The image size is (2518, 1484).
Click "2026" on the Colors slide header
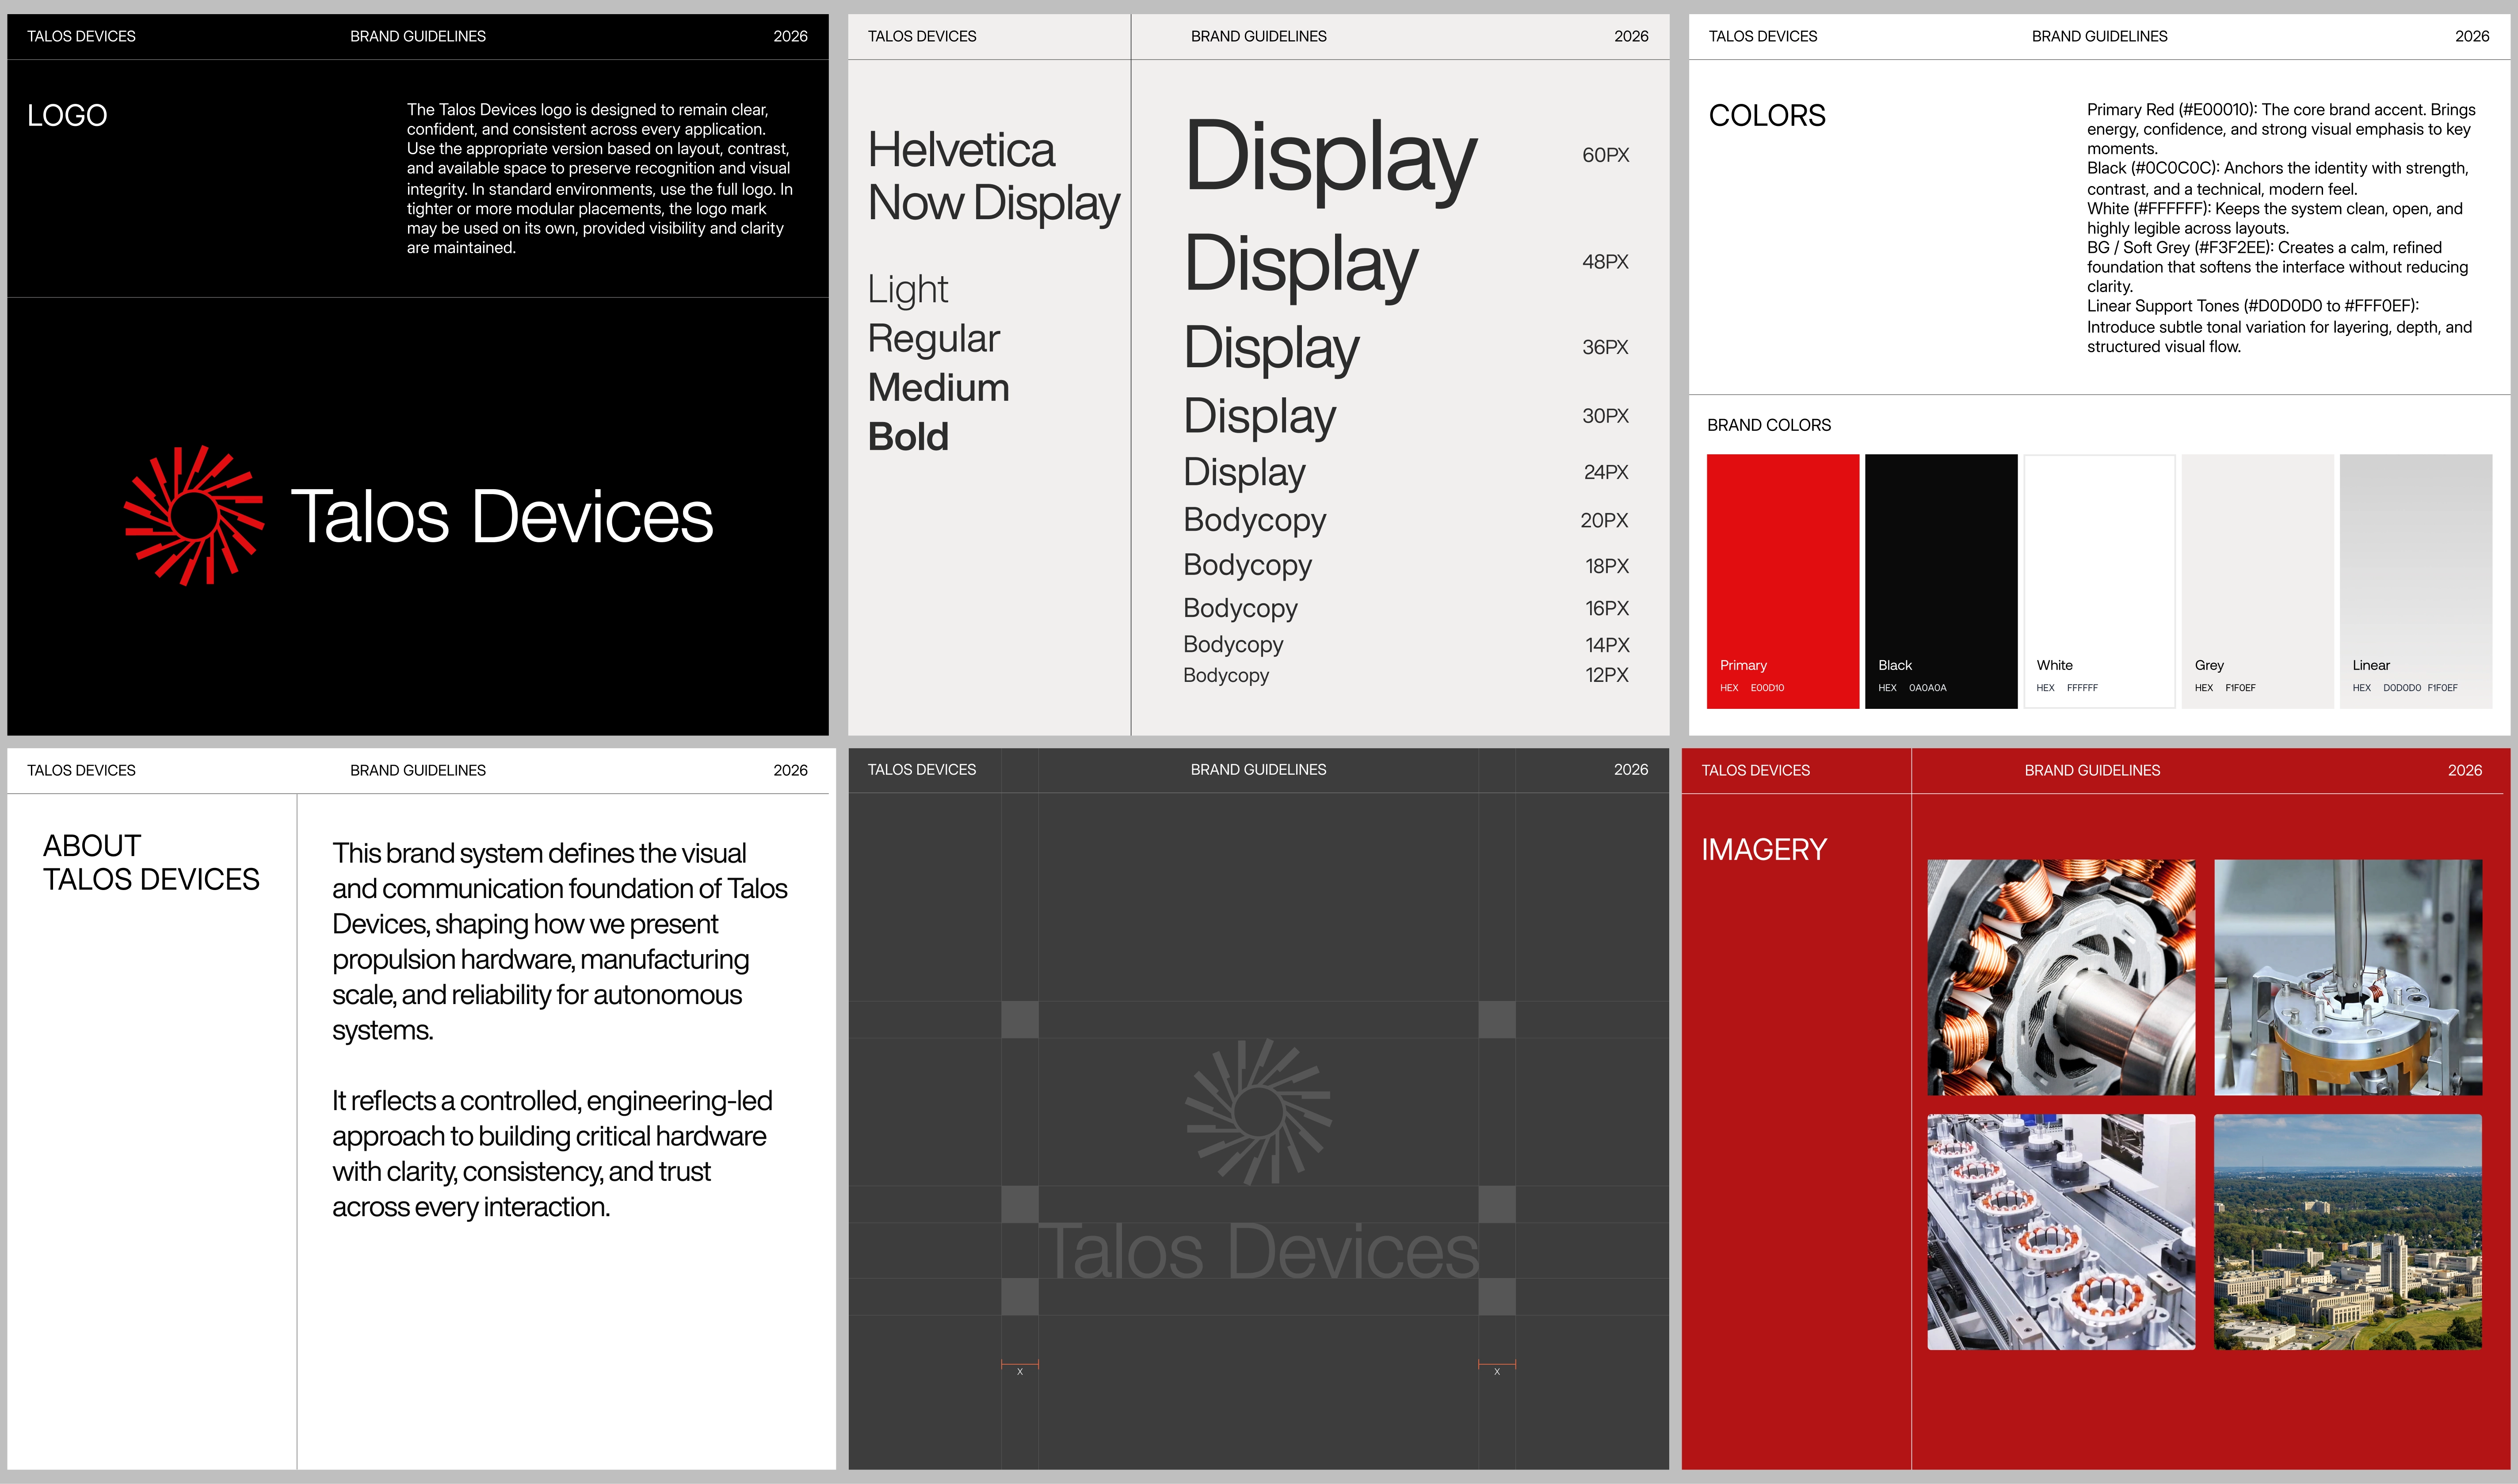click(2472, 36)
